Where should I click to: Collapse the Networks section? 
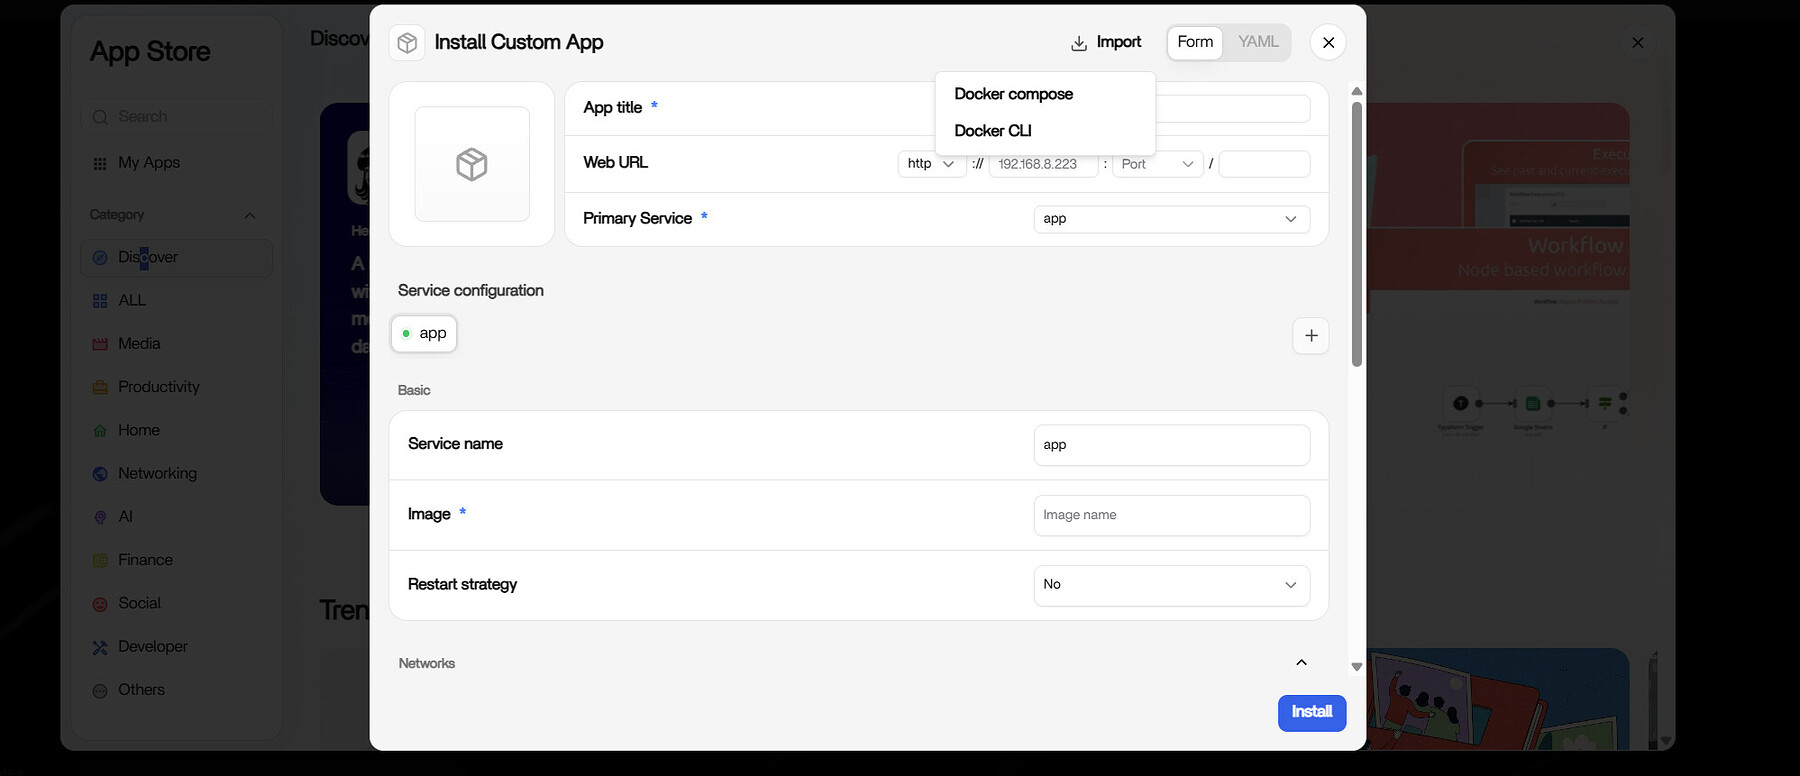[1301, 663]
